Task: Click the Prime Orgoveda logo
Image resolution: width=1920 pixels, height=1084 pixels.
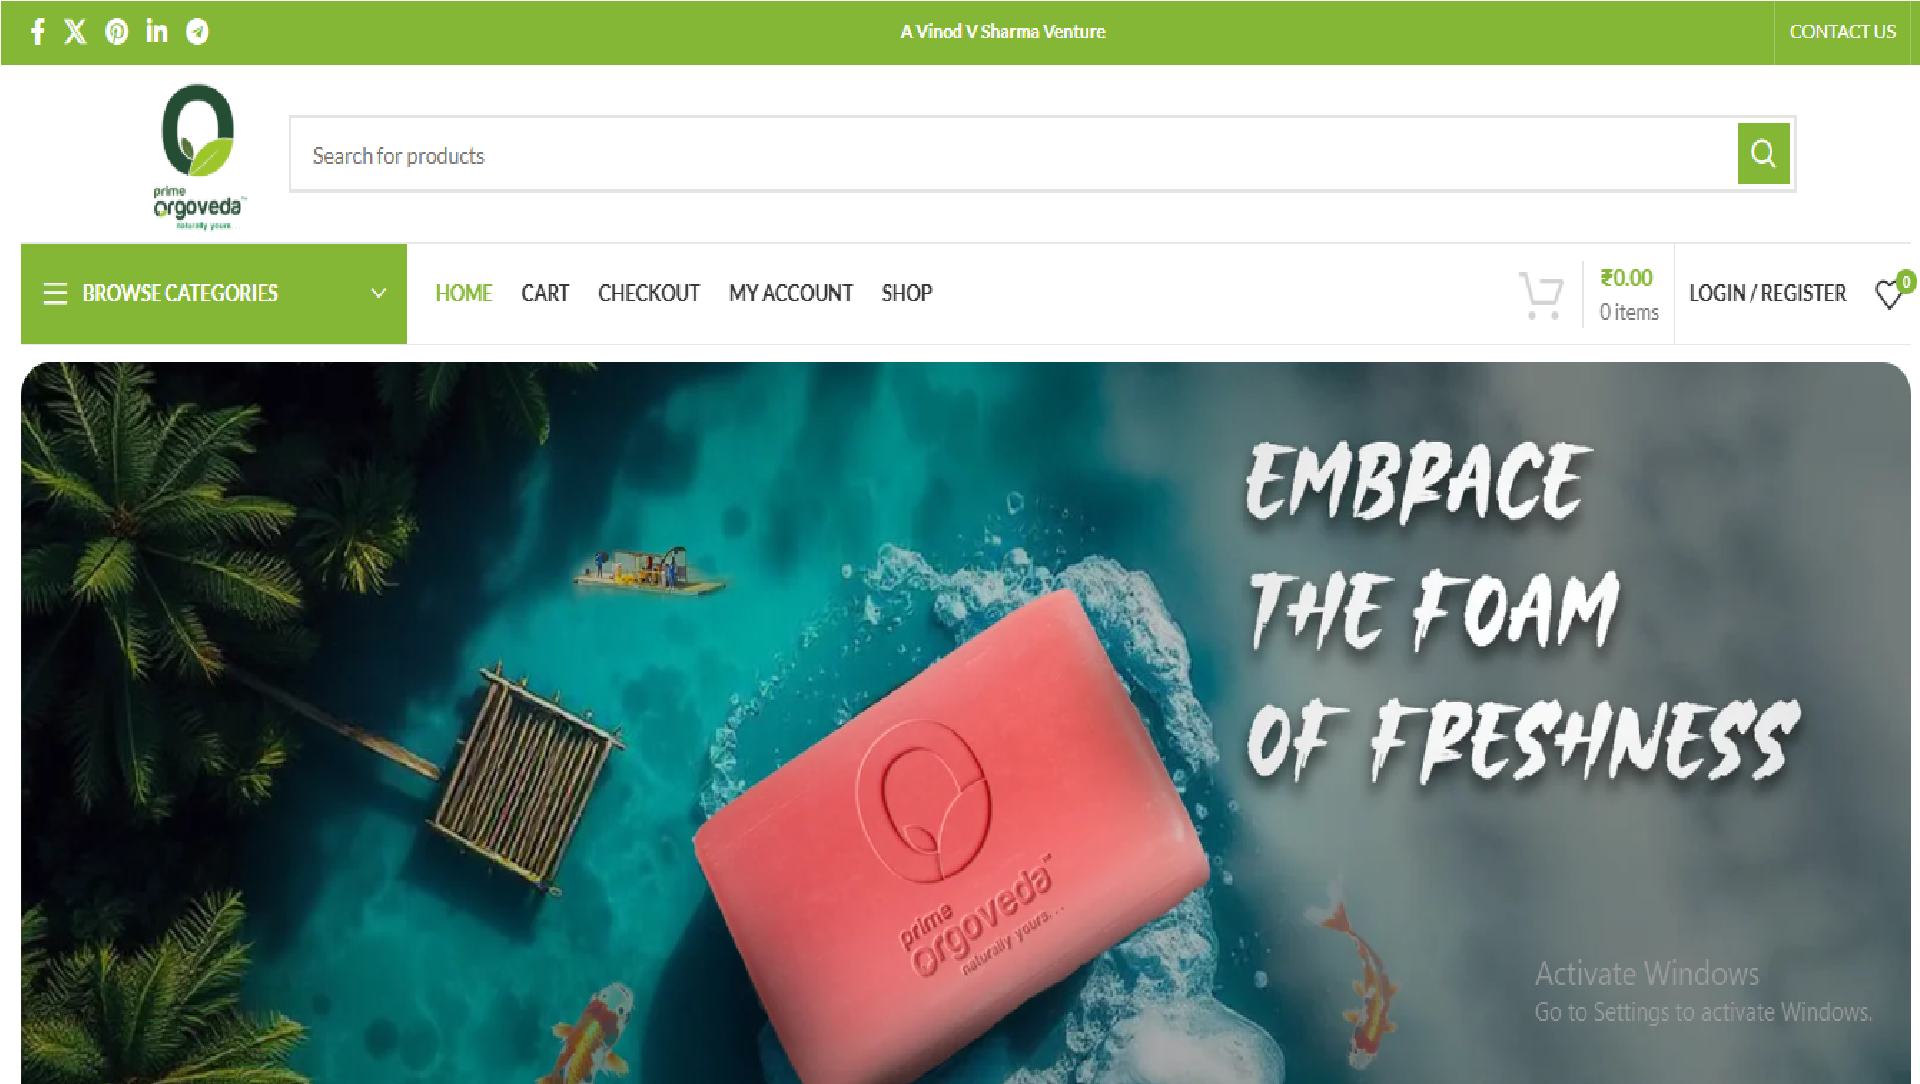Action: pos(198,156)
